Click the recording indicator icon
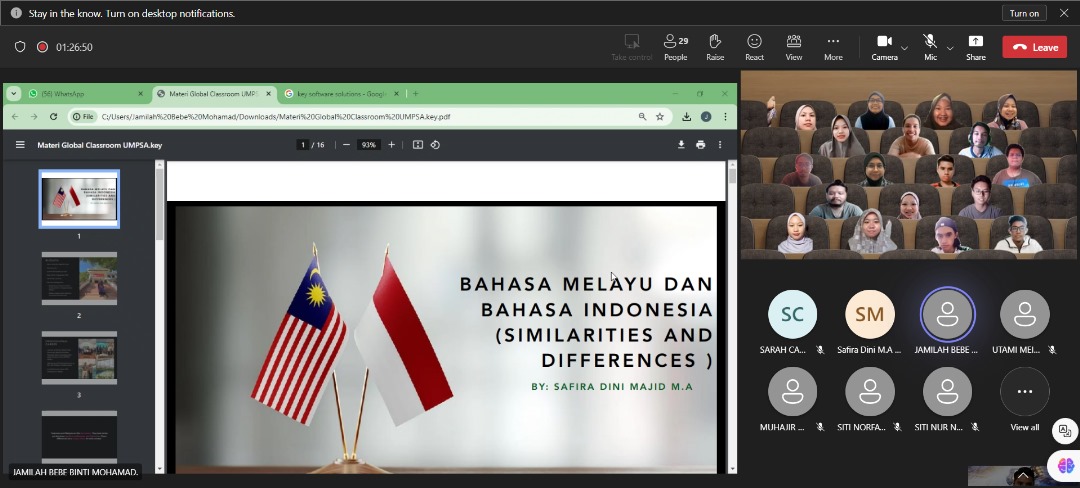This screenshot has width=1080, height=488. tap(42, 47)
